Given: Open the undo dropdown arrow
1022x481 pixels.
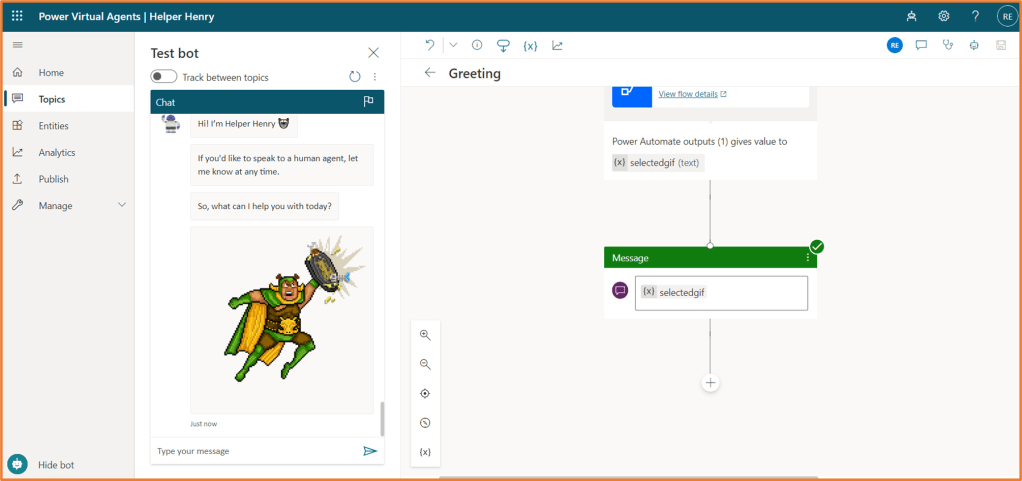Looking at the screenshot, I should pos(453,45).
